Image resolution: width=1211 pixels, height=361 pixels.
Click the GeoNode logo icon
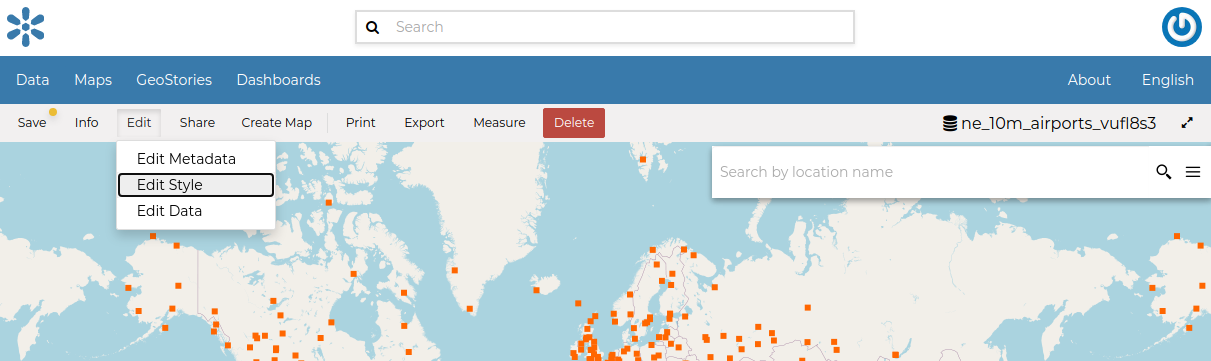pos(26,27)
